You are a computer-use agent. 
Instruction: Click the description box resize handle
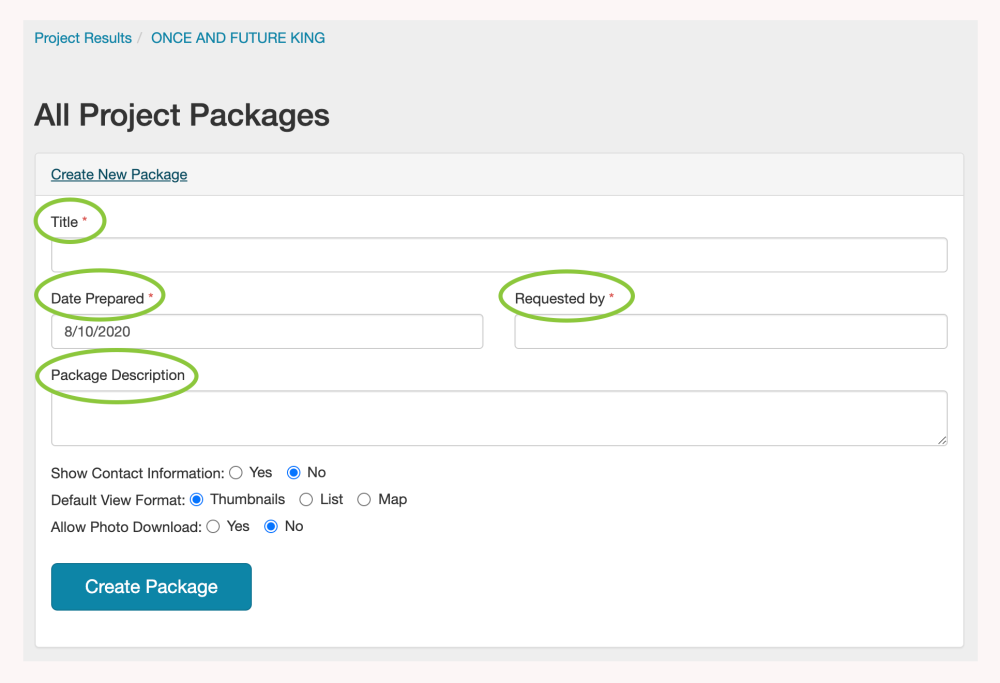pyautogui.click(x=941, y=439)
